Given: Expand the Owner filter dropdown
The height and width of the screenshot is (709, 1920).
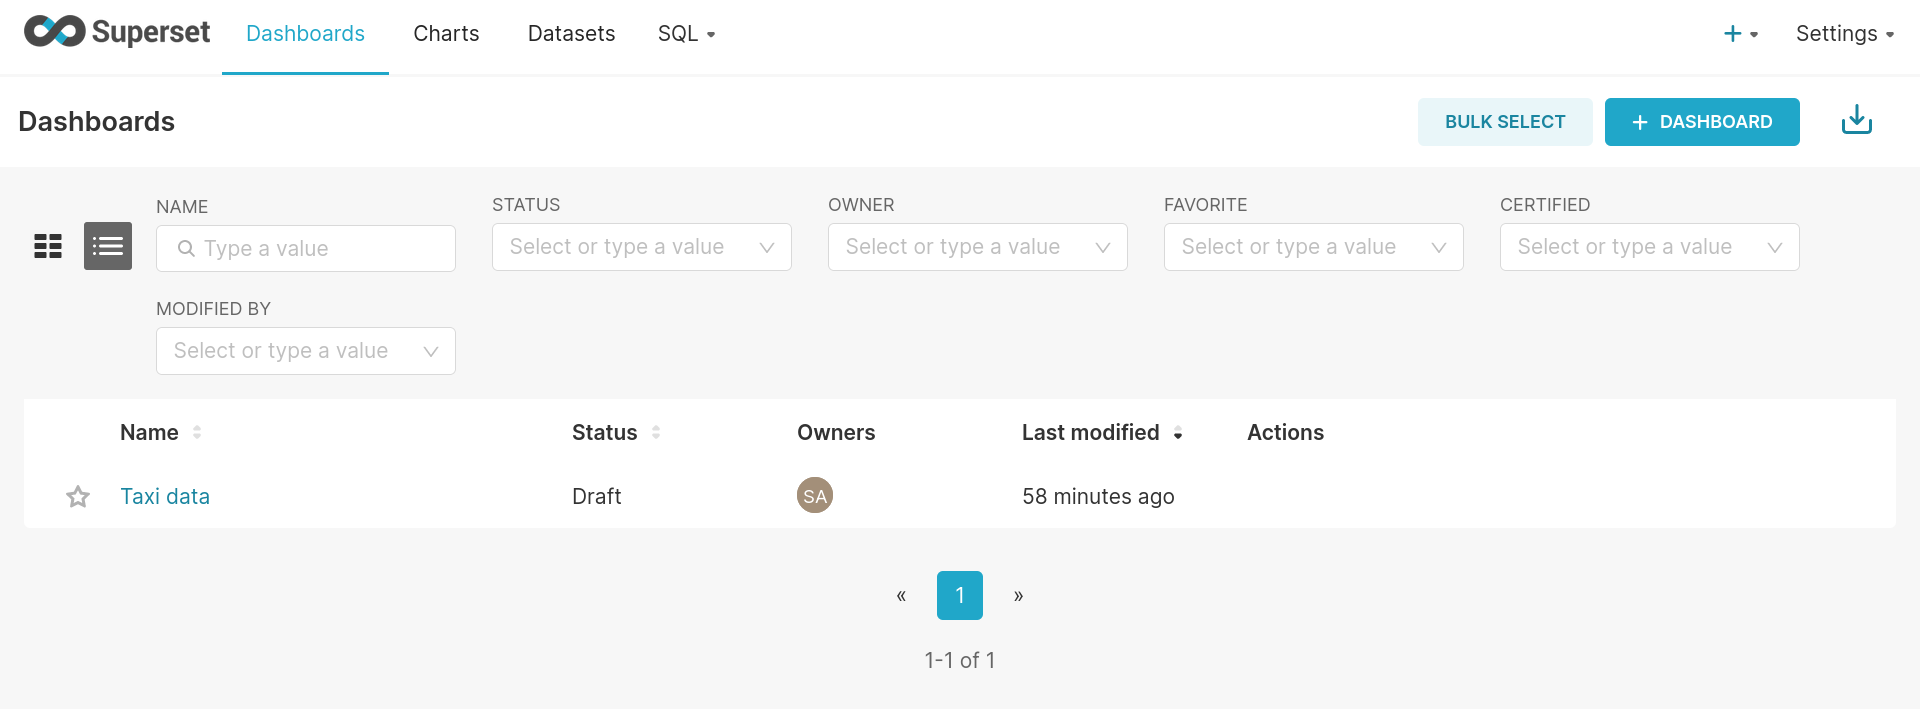Looking at the screenshot, I should click(x=977, y=247).
